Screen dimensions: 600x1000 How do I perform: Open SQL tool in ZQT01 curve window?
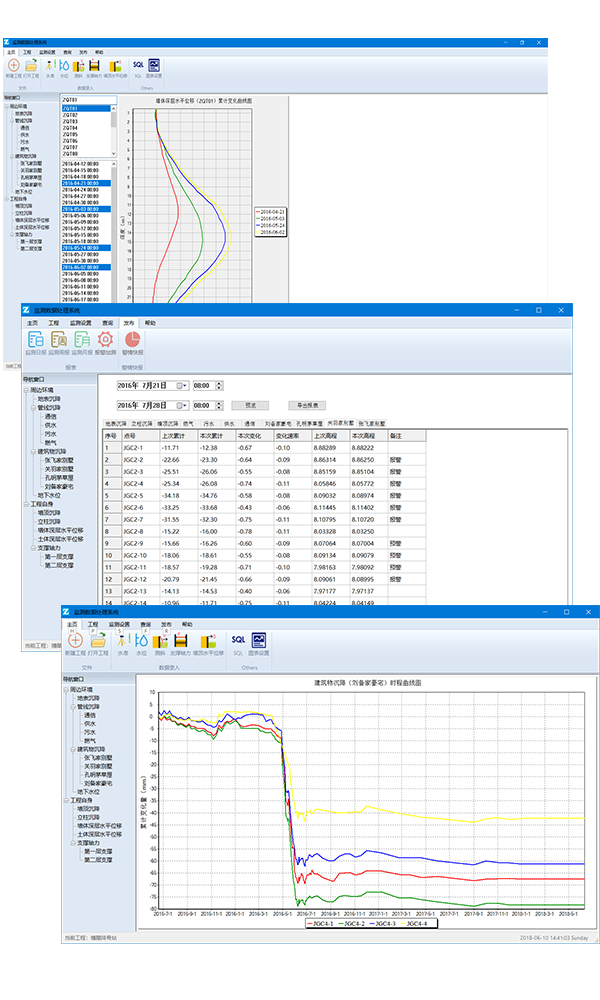coord(138,65)
